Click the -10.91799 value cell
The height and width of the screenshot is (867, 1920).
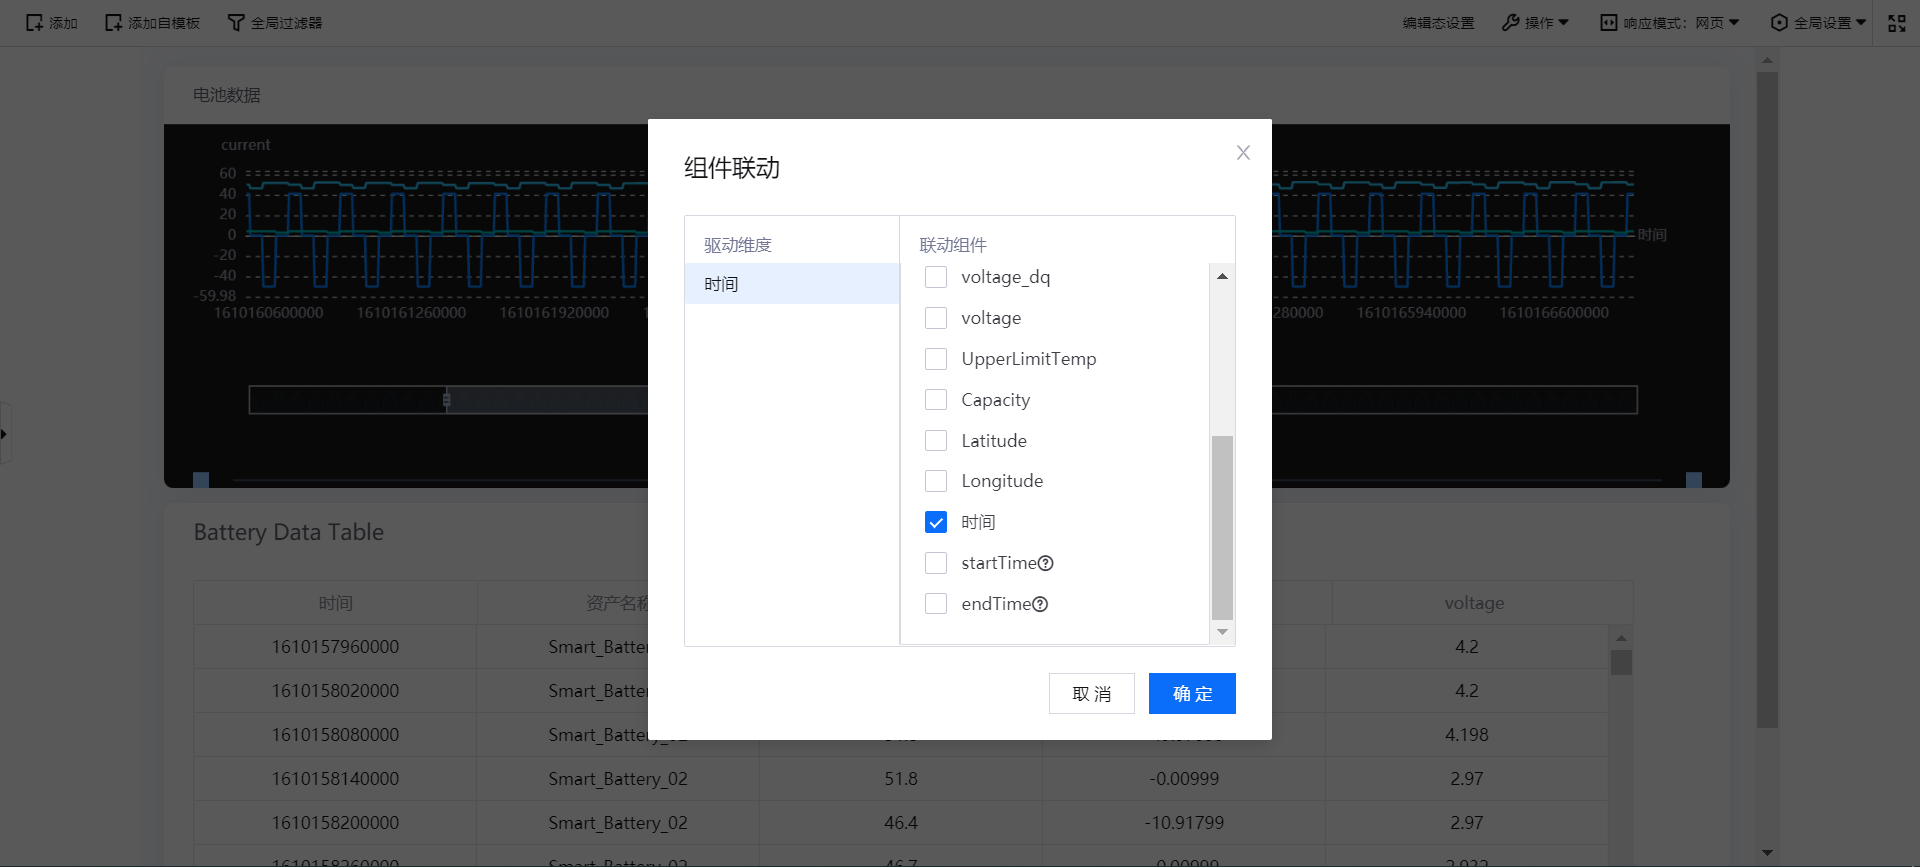(1184, 823)
